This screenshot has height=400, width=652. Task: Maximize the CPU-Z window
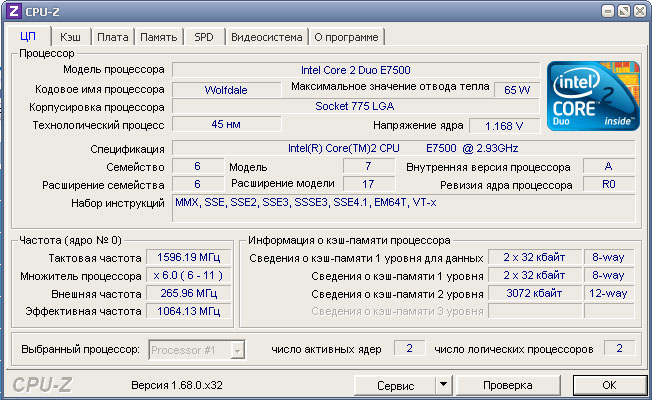point(624,11)
